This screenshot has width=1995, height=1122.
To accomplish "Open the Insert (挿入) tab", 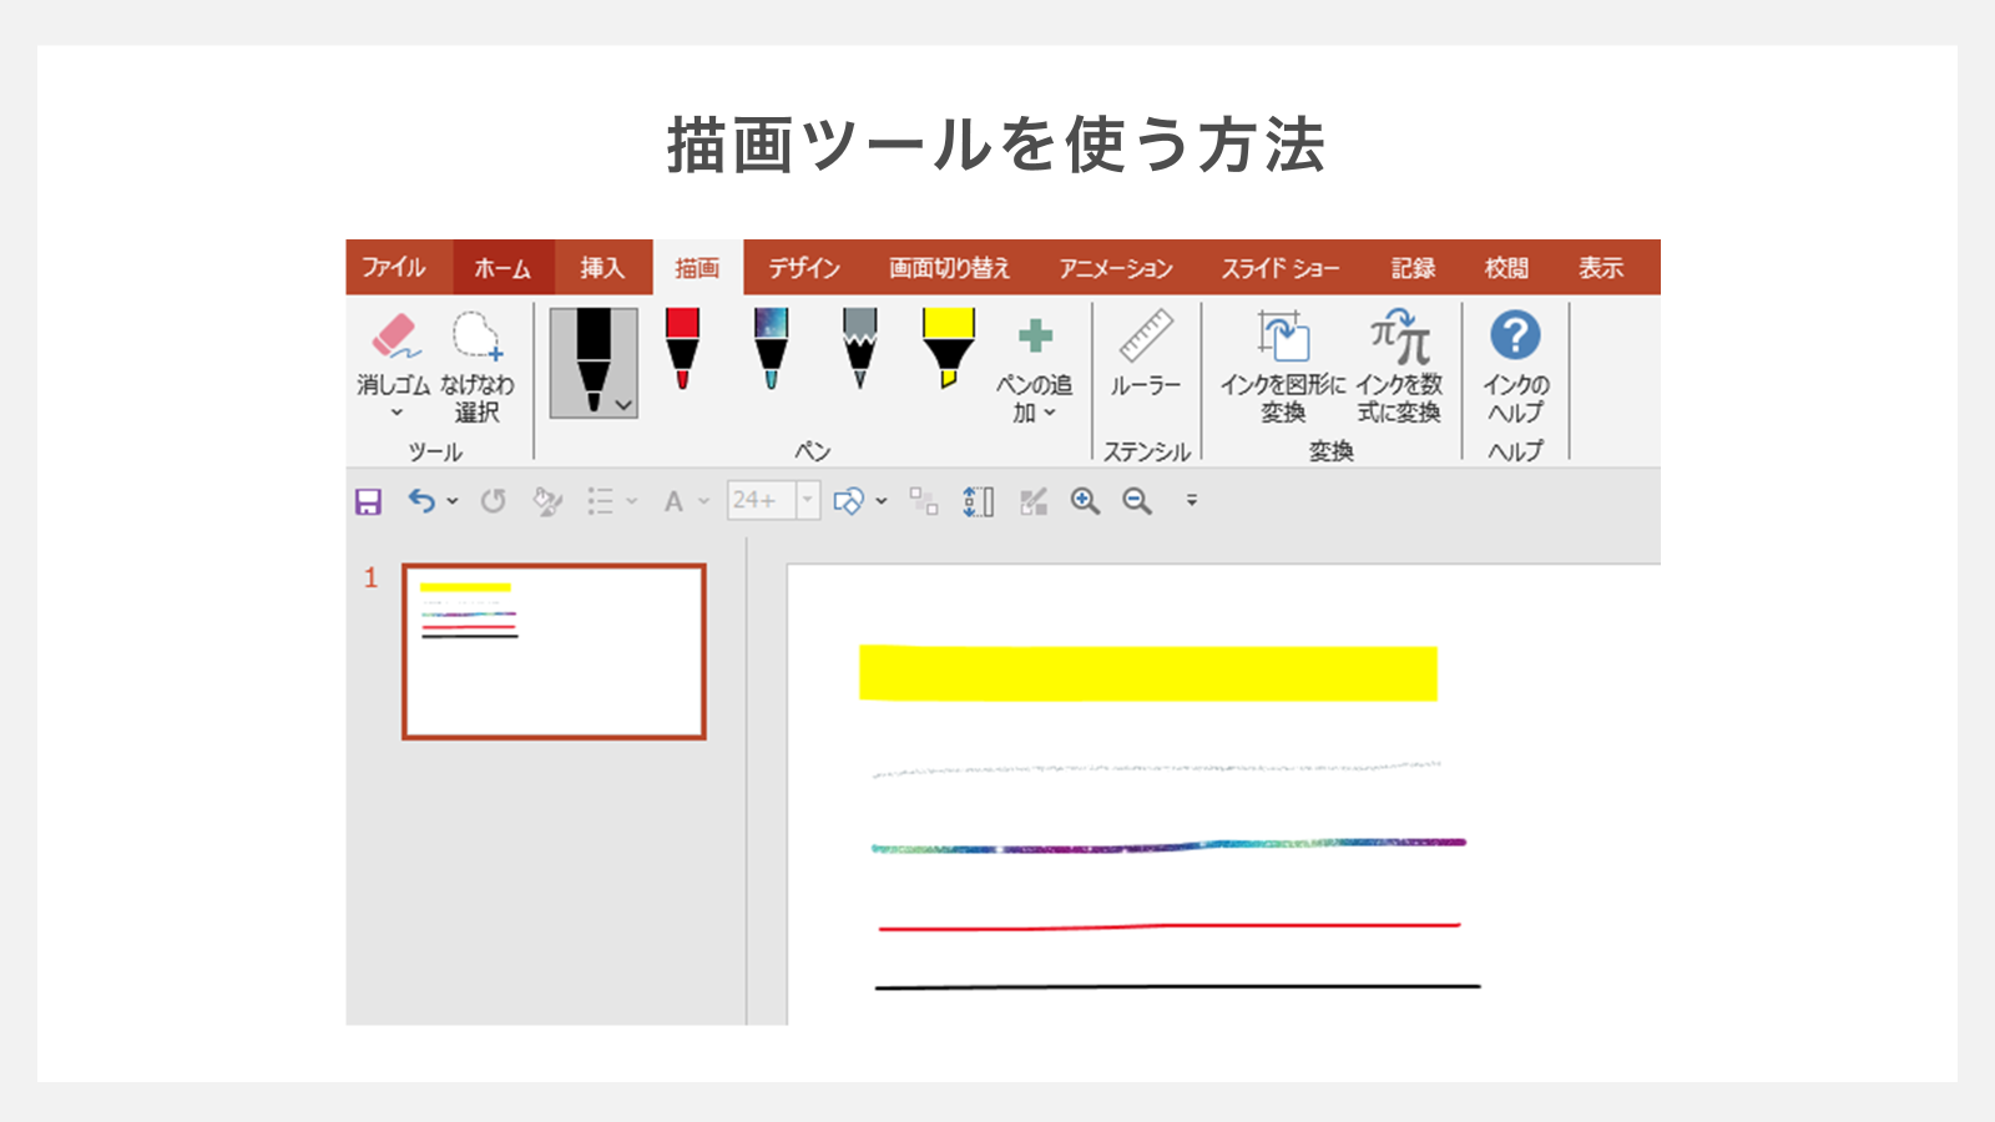I will point(602,268).
